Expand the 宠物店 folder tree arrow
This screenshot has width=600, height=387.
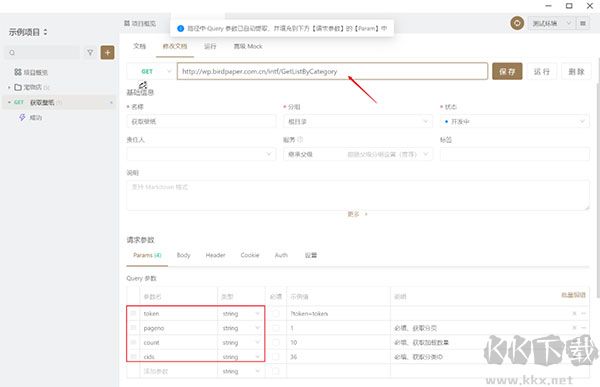point(9,88)
